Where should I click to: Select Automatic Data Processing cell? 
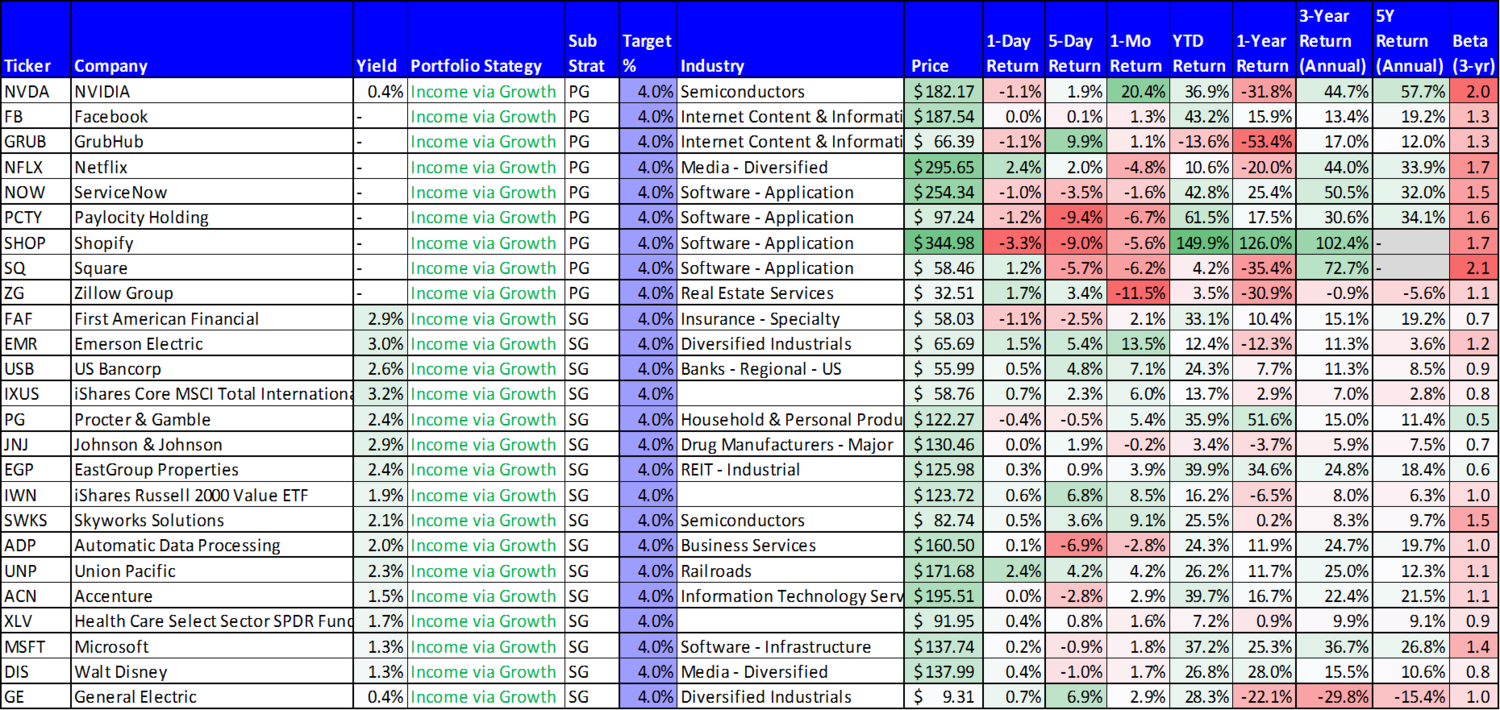(212, 546)
